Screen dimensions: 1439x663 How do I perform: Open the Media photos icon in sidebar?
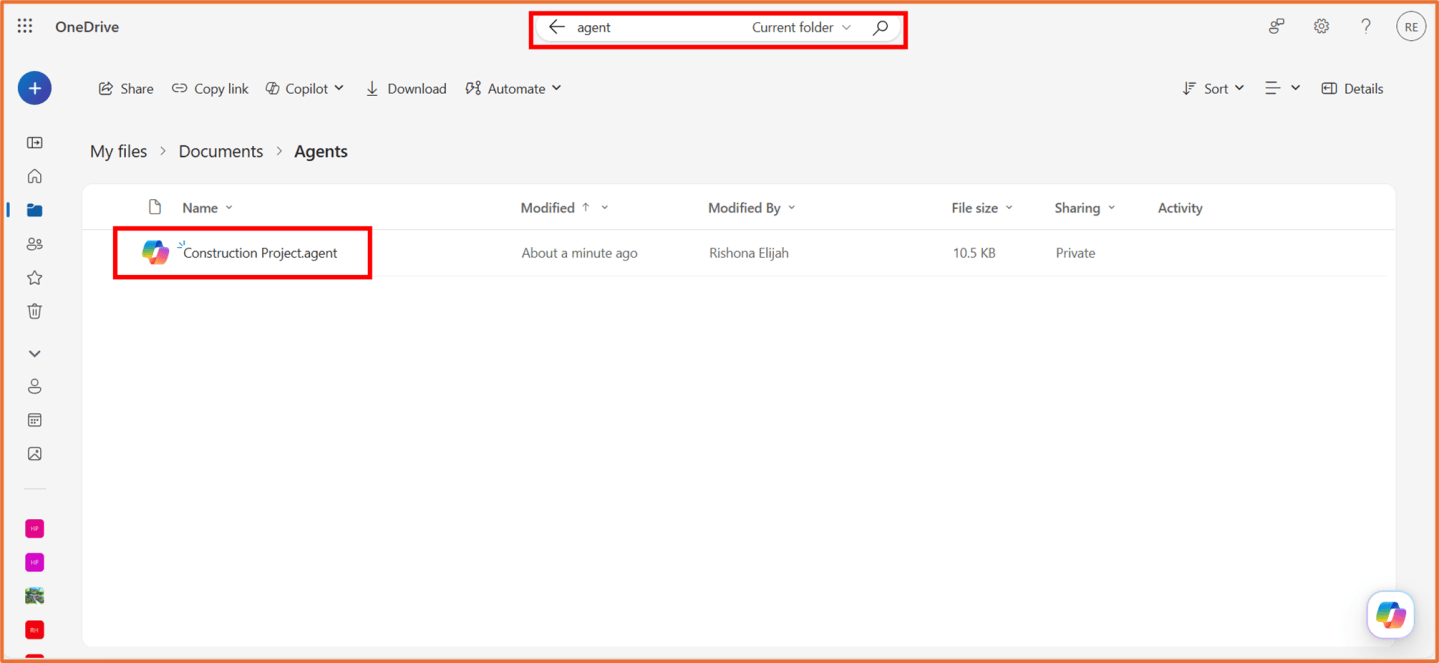35,454
